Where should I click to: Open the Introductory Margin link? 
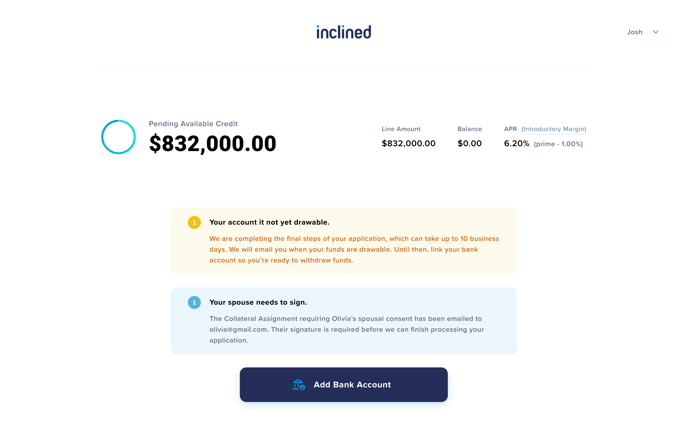(x=554, y=129)
